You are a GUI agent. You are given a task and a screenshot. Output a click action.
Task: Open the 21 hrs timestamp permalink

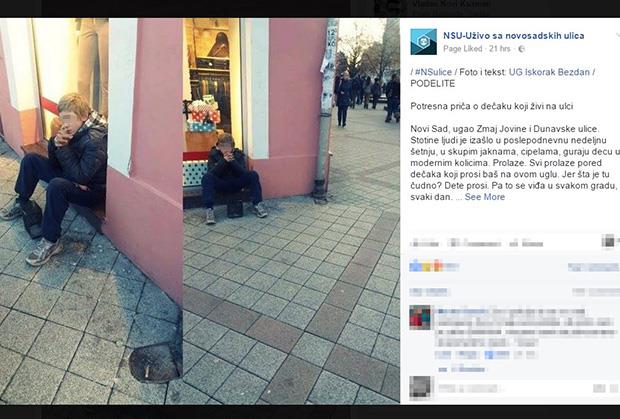pyautogui.click(x=500, y=49)
